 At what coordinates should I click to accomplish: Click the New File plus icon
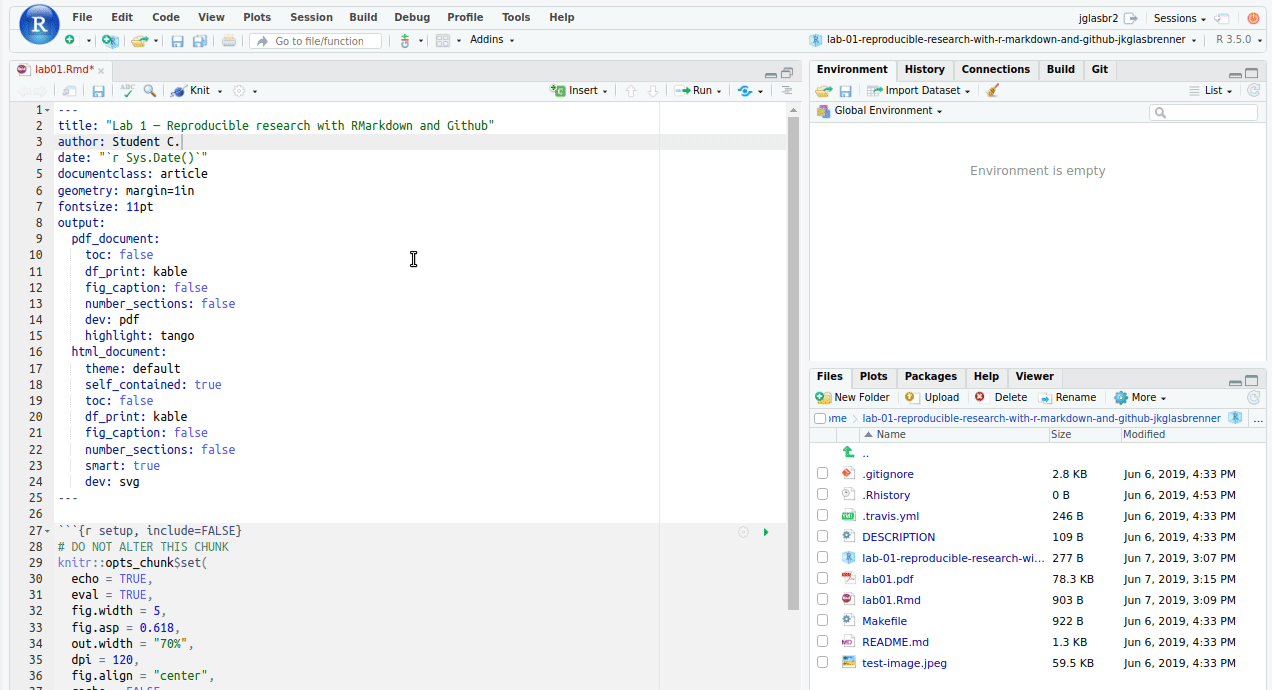pyautogui.click(x=70, y=41)
